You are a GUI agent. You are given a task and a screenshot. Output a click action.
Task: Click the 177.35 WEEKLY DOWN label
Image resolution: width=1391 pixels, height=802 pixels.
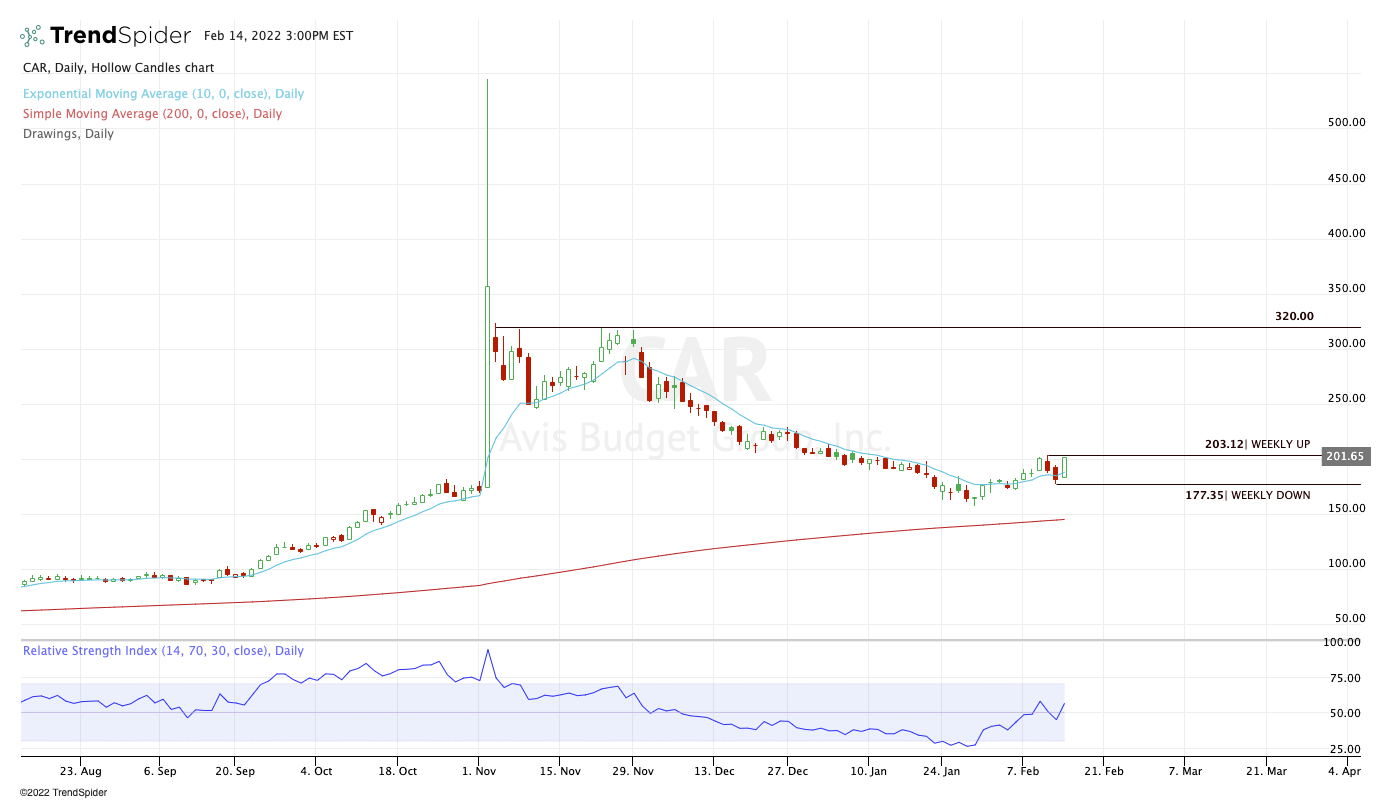click(x=1247, y=495)
